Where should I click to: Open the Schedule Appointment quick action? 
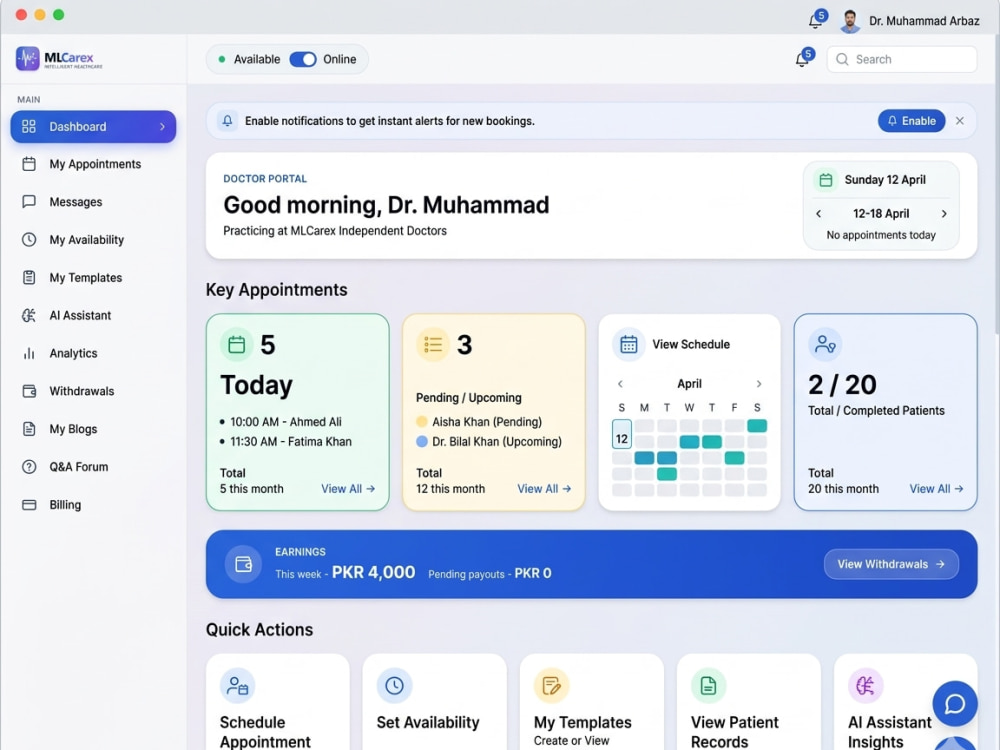coord(278,702)
